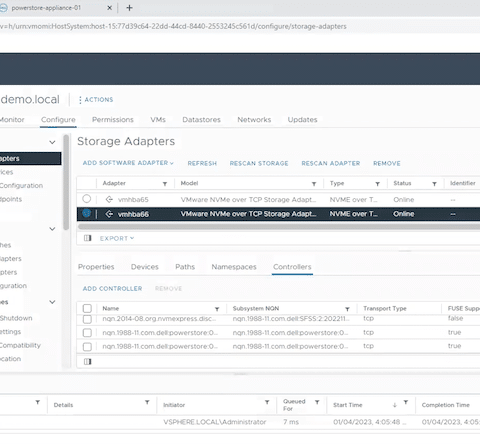The width and height of the screenshot is (480, 444).
Task: Click the browser address bar URL
Action: [x=173, y=26]
